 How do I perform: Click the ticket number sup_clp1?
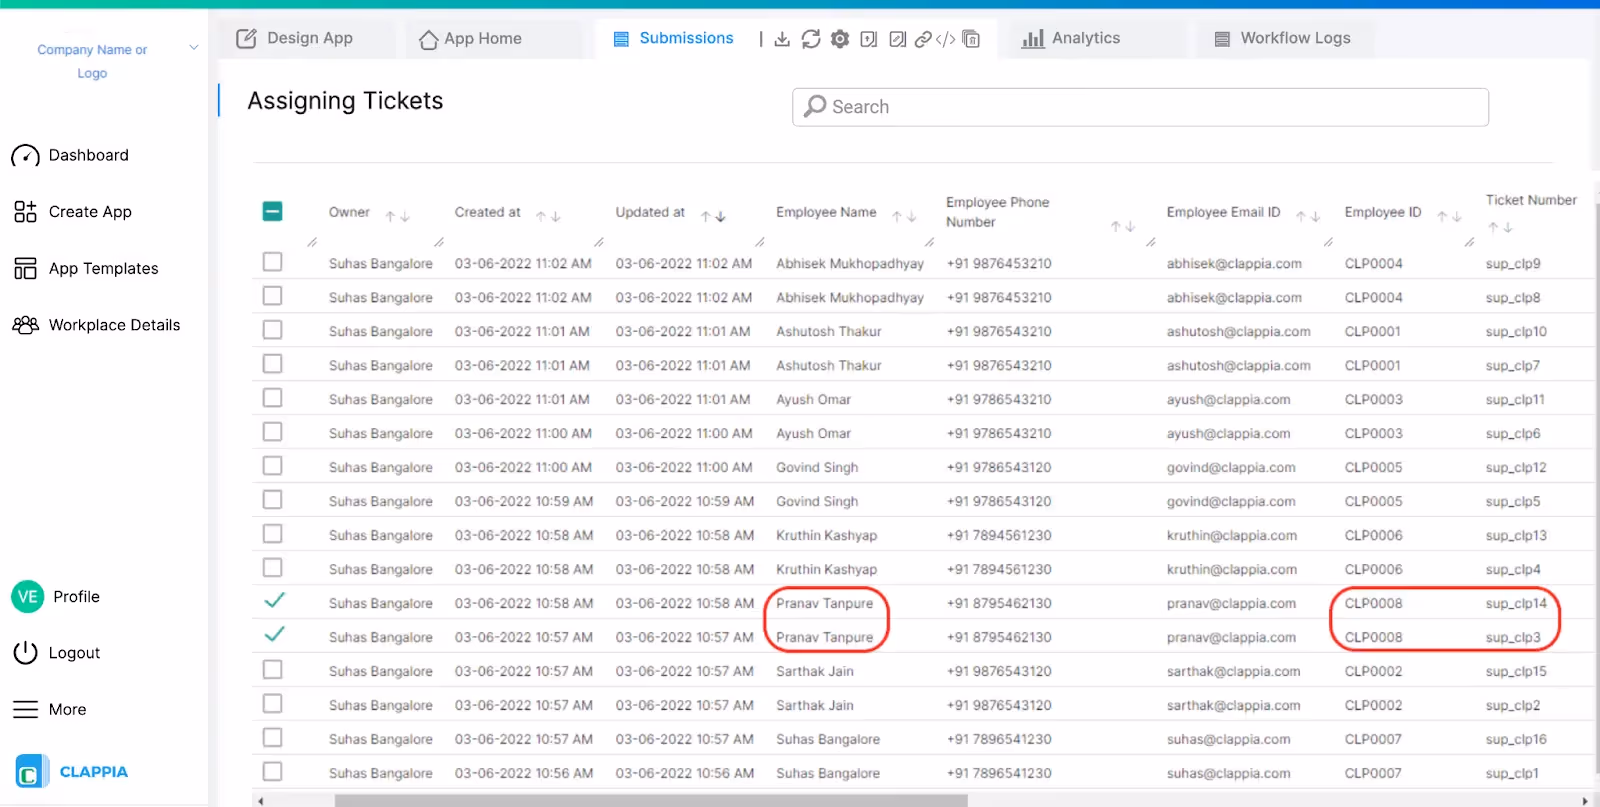point(1512,774)
